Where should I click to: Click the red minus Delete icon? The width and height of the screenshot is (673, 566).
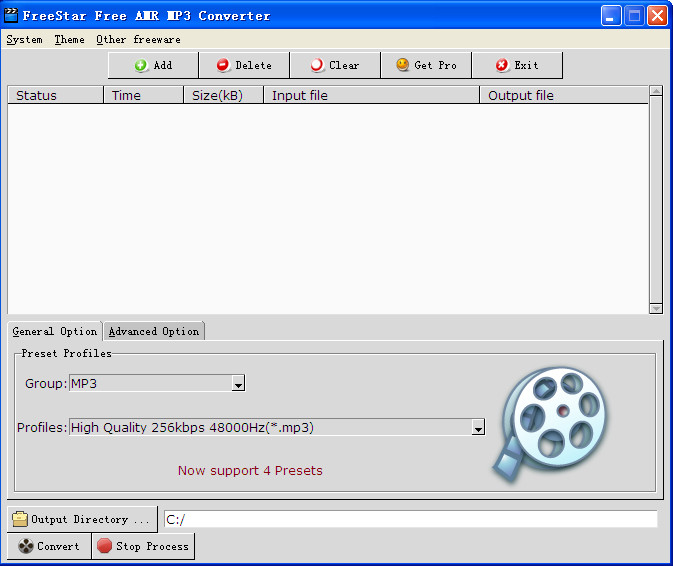coord(223,65)
